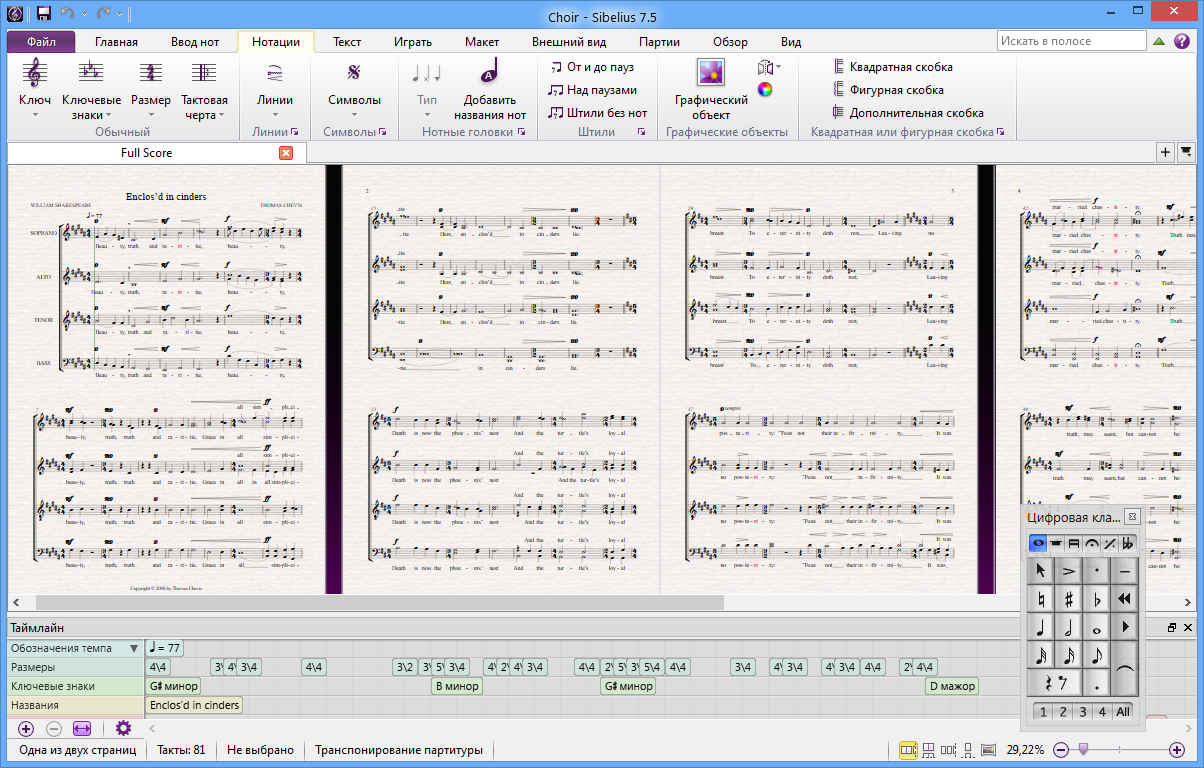Switch to the Играть tab
The height and width of the screenshot is (768, 1204).
413,42
